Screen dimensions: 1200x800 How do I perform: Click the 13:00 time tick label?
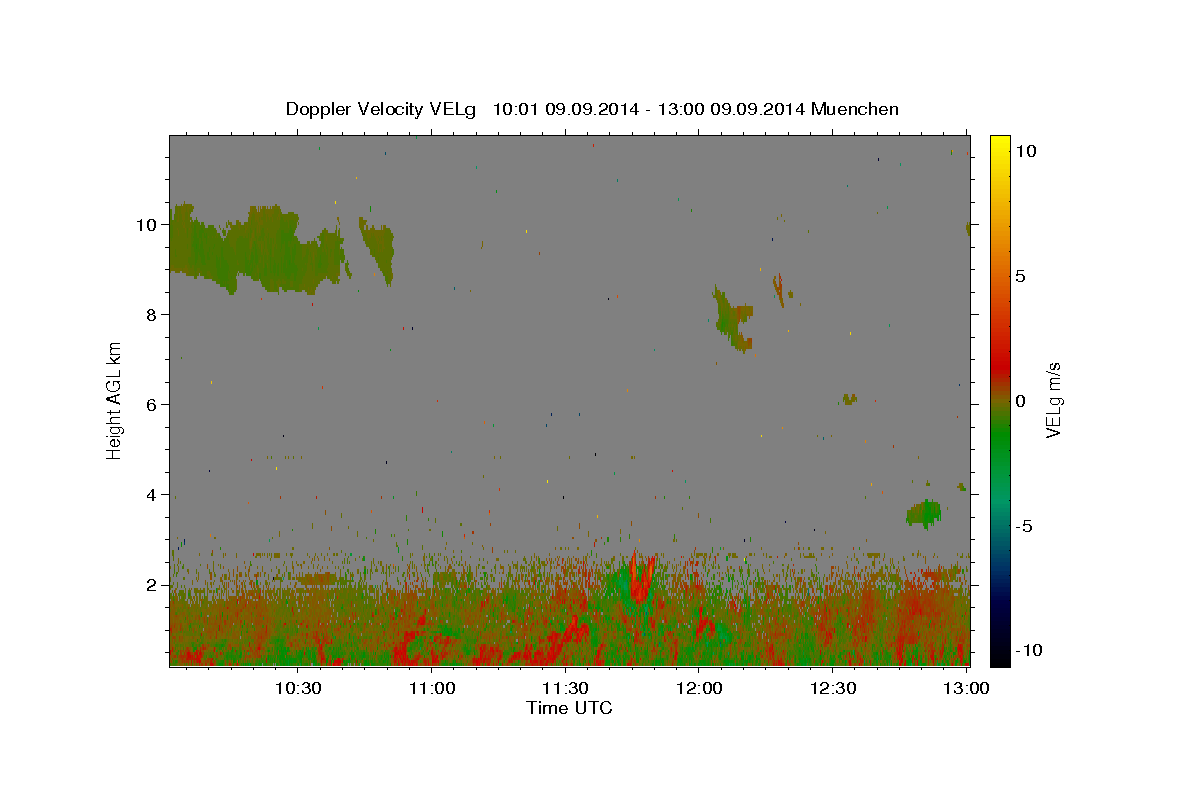click(x=966, y=688)
